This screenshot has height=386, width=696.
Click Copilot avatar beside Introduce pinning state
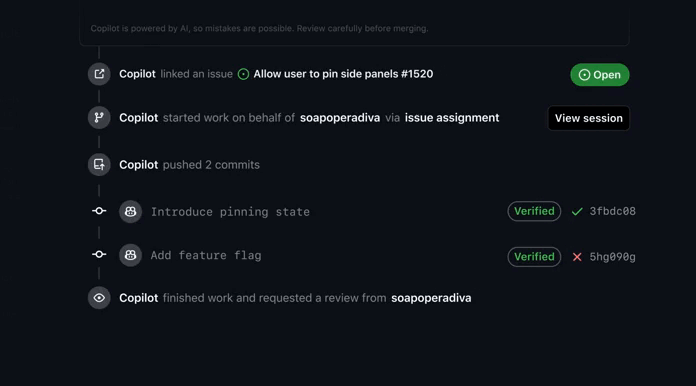(130, 212)
